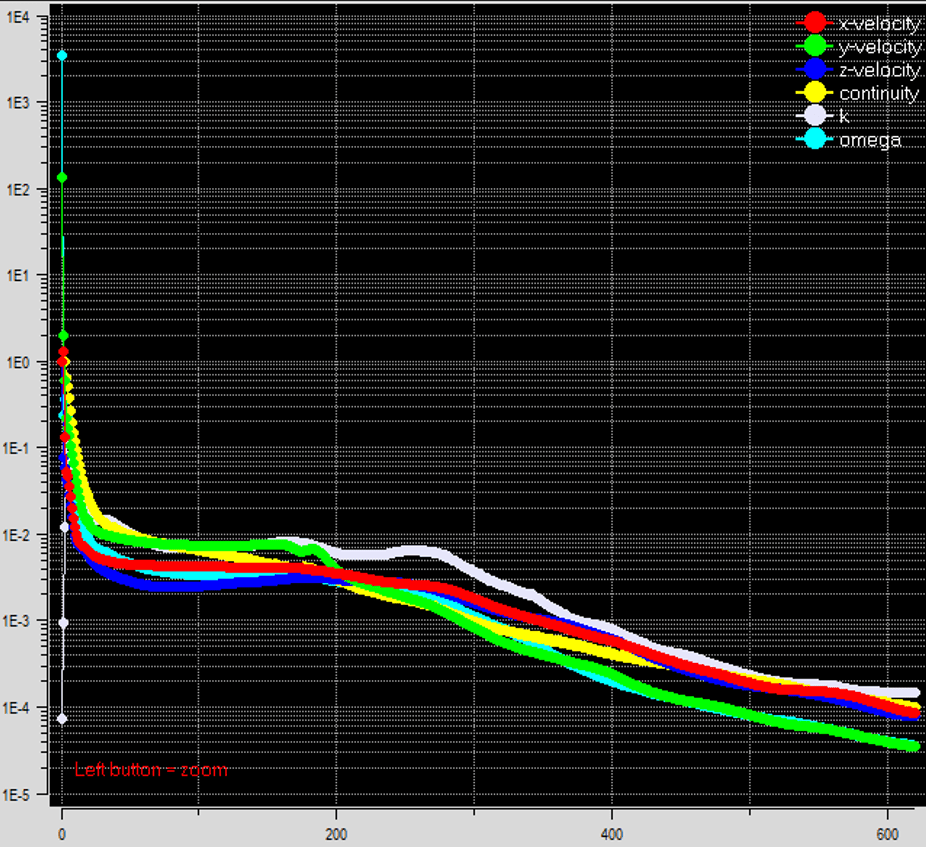
Task: Click the end of the green y-velocity curve
Action: pos(913,746)
